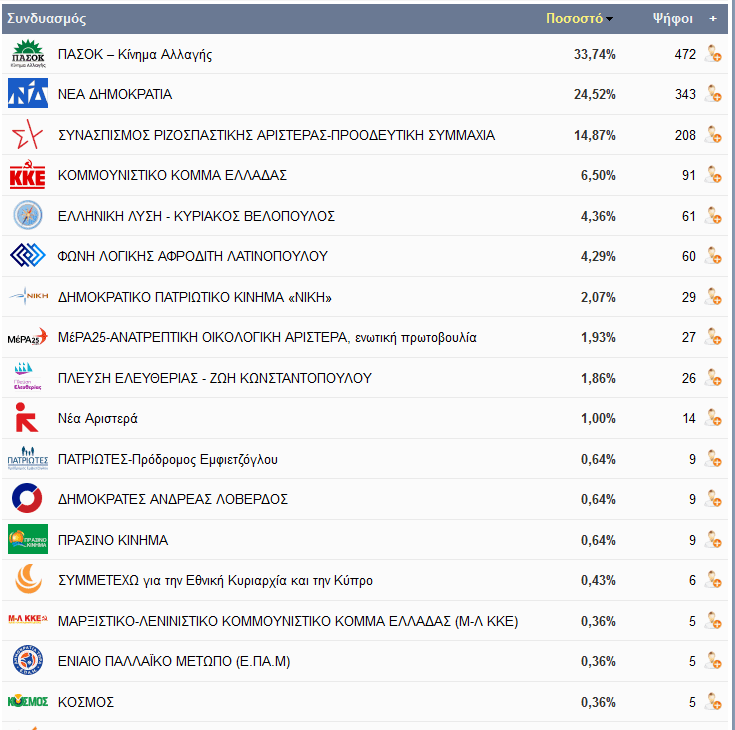Viewport: 735px width, 730px height.
Task: Sort by Ψήφοι column header
Action: coord(673,18)
